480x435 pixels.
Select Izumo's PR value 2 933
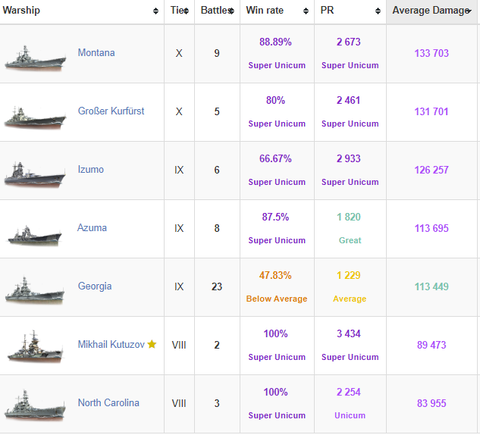pyautogui.click(x=349, y=159)
